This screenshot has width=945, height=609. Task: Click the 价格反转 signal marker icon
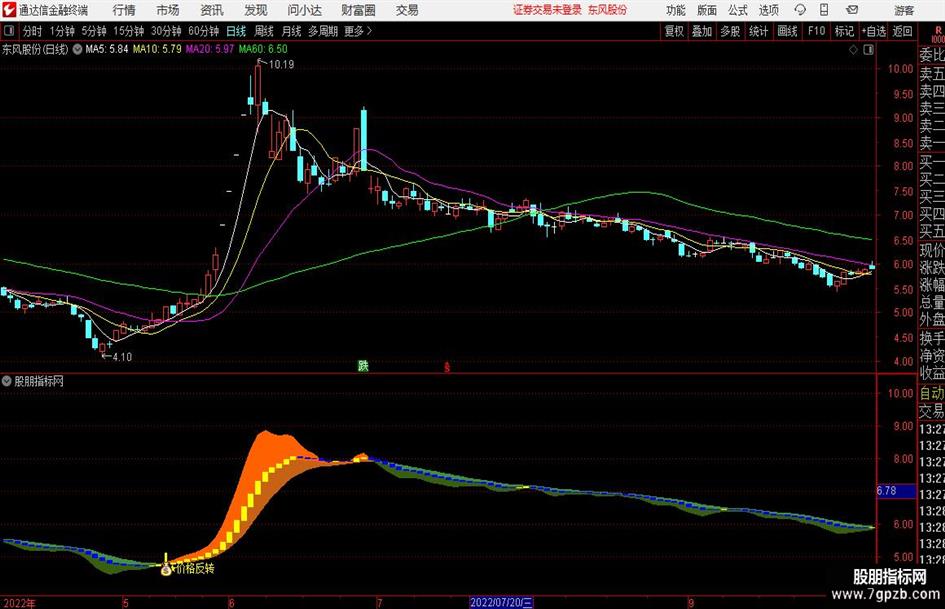166,569
